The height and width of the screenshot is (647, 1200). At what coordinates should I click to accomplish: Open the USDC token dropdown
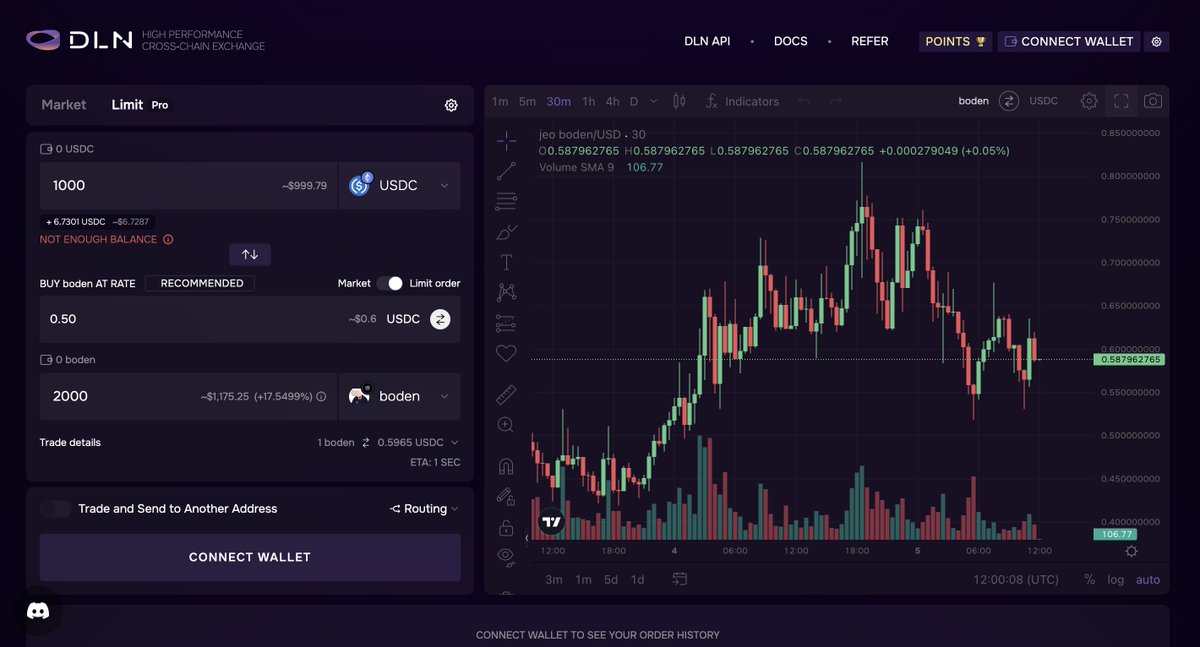click(x=400, y=186)
